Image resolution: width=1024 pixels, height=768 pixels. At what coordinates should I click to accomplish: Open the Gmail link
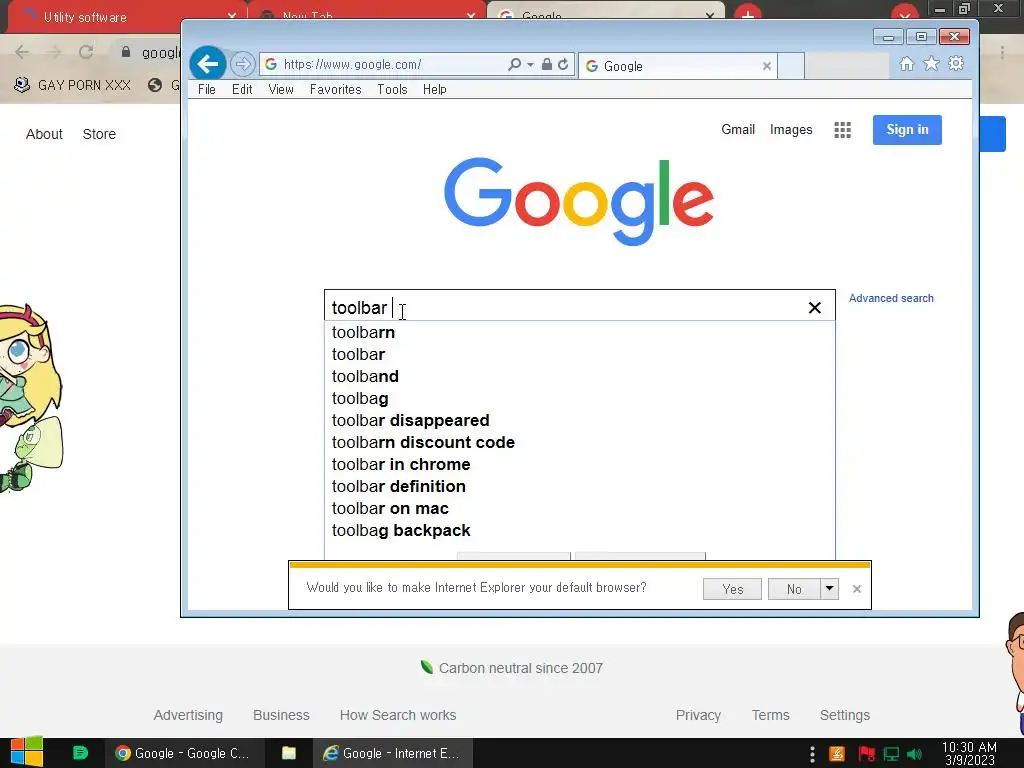click(x=738, y=129)
